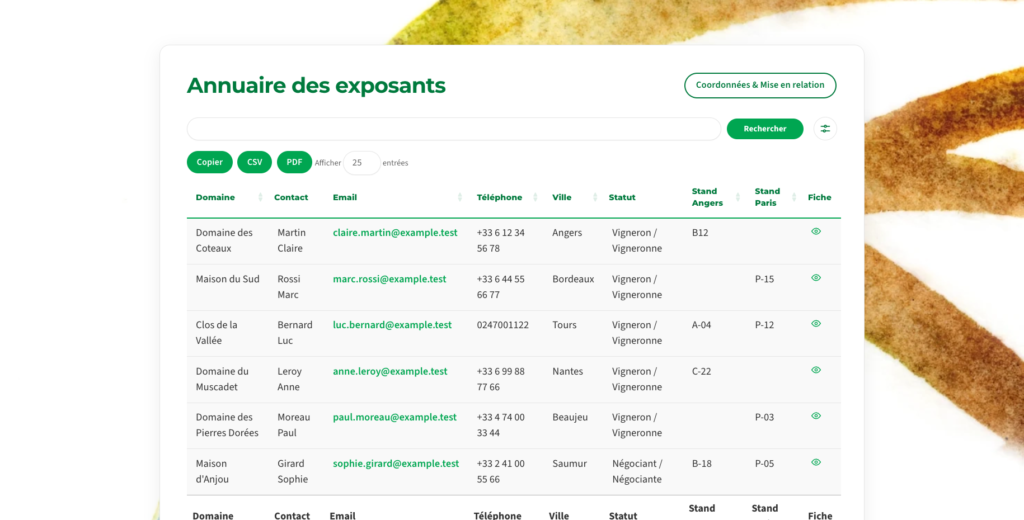Click the Fiche column header
1024x520 pixels.
[x=819, y=197]
